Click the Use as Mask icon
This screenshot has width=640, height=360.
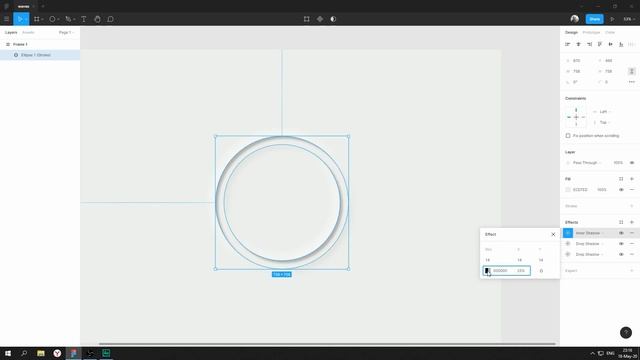(x=333, y=19)
